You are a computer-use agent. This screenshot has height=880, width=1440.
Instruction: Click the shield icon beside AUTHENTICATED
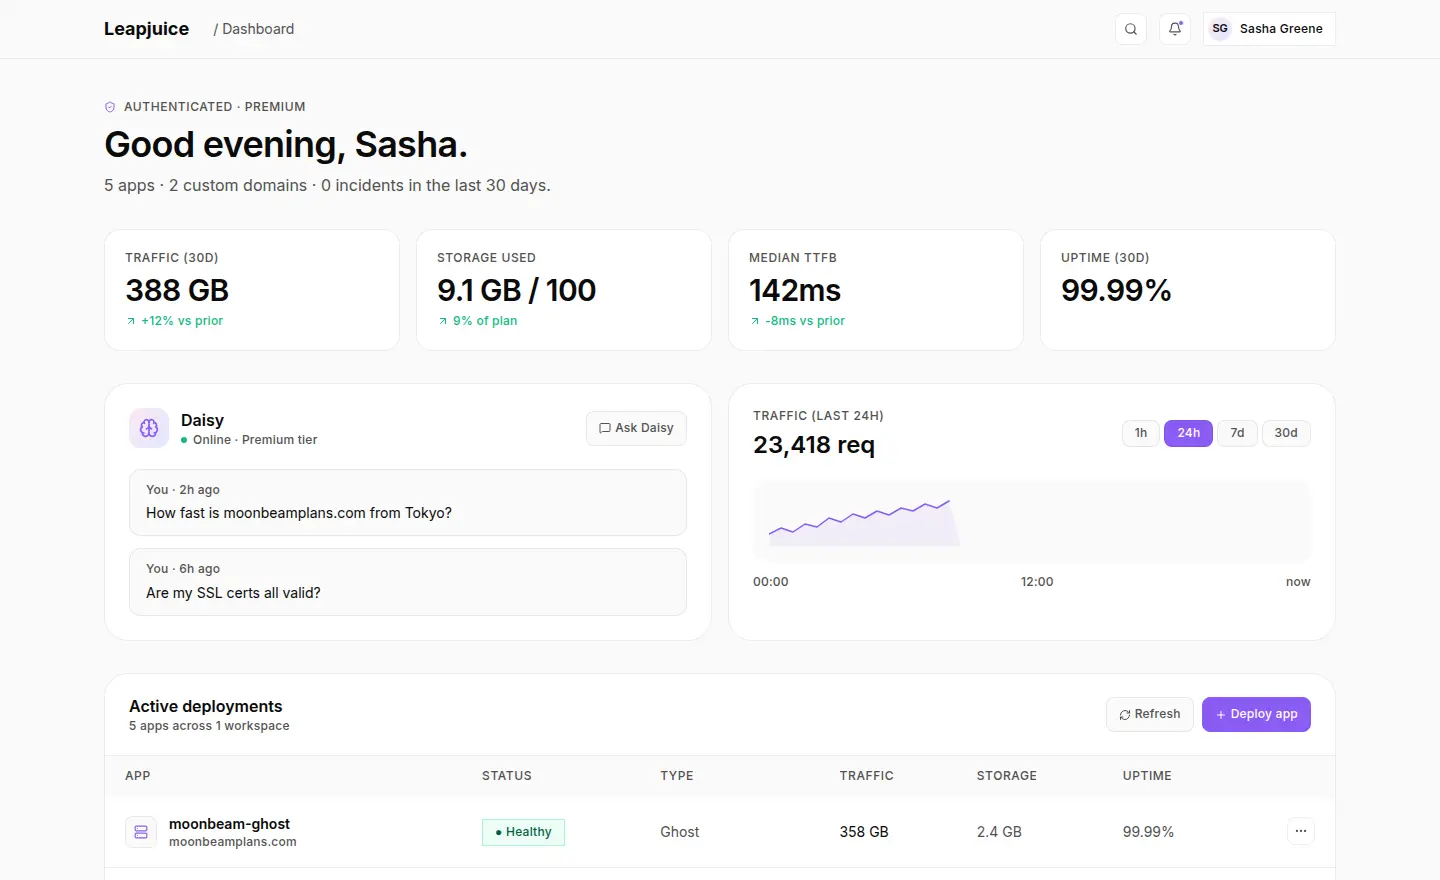pyautogui.click(x=110, y=107)
